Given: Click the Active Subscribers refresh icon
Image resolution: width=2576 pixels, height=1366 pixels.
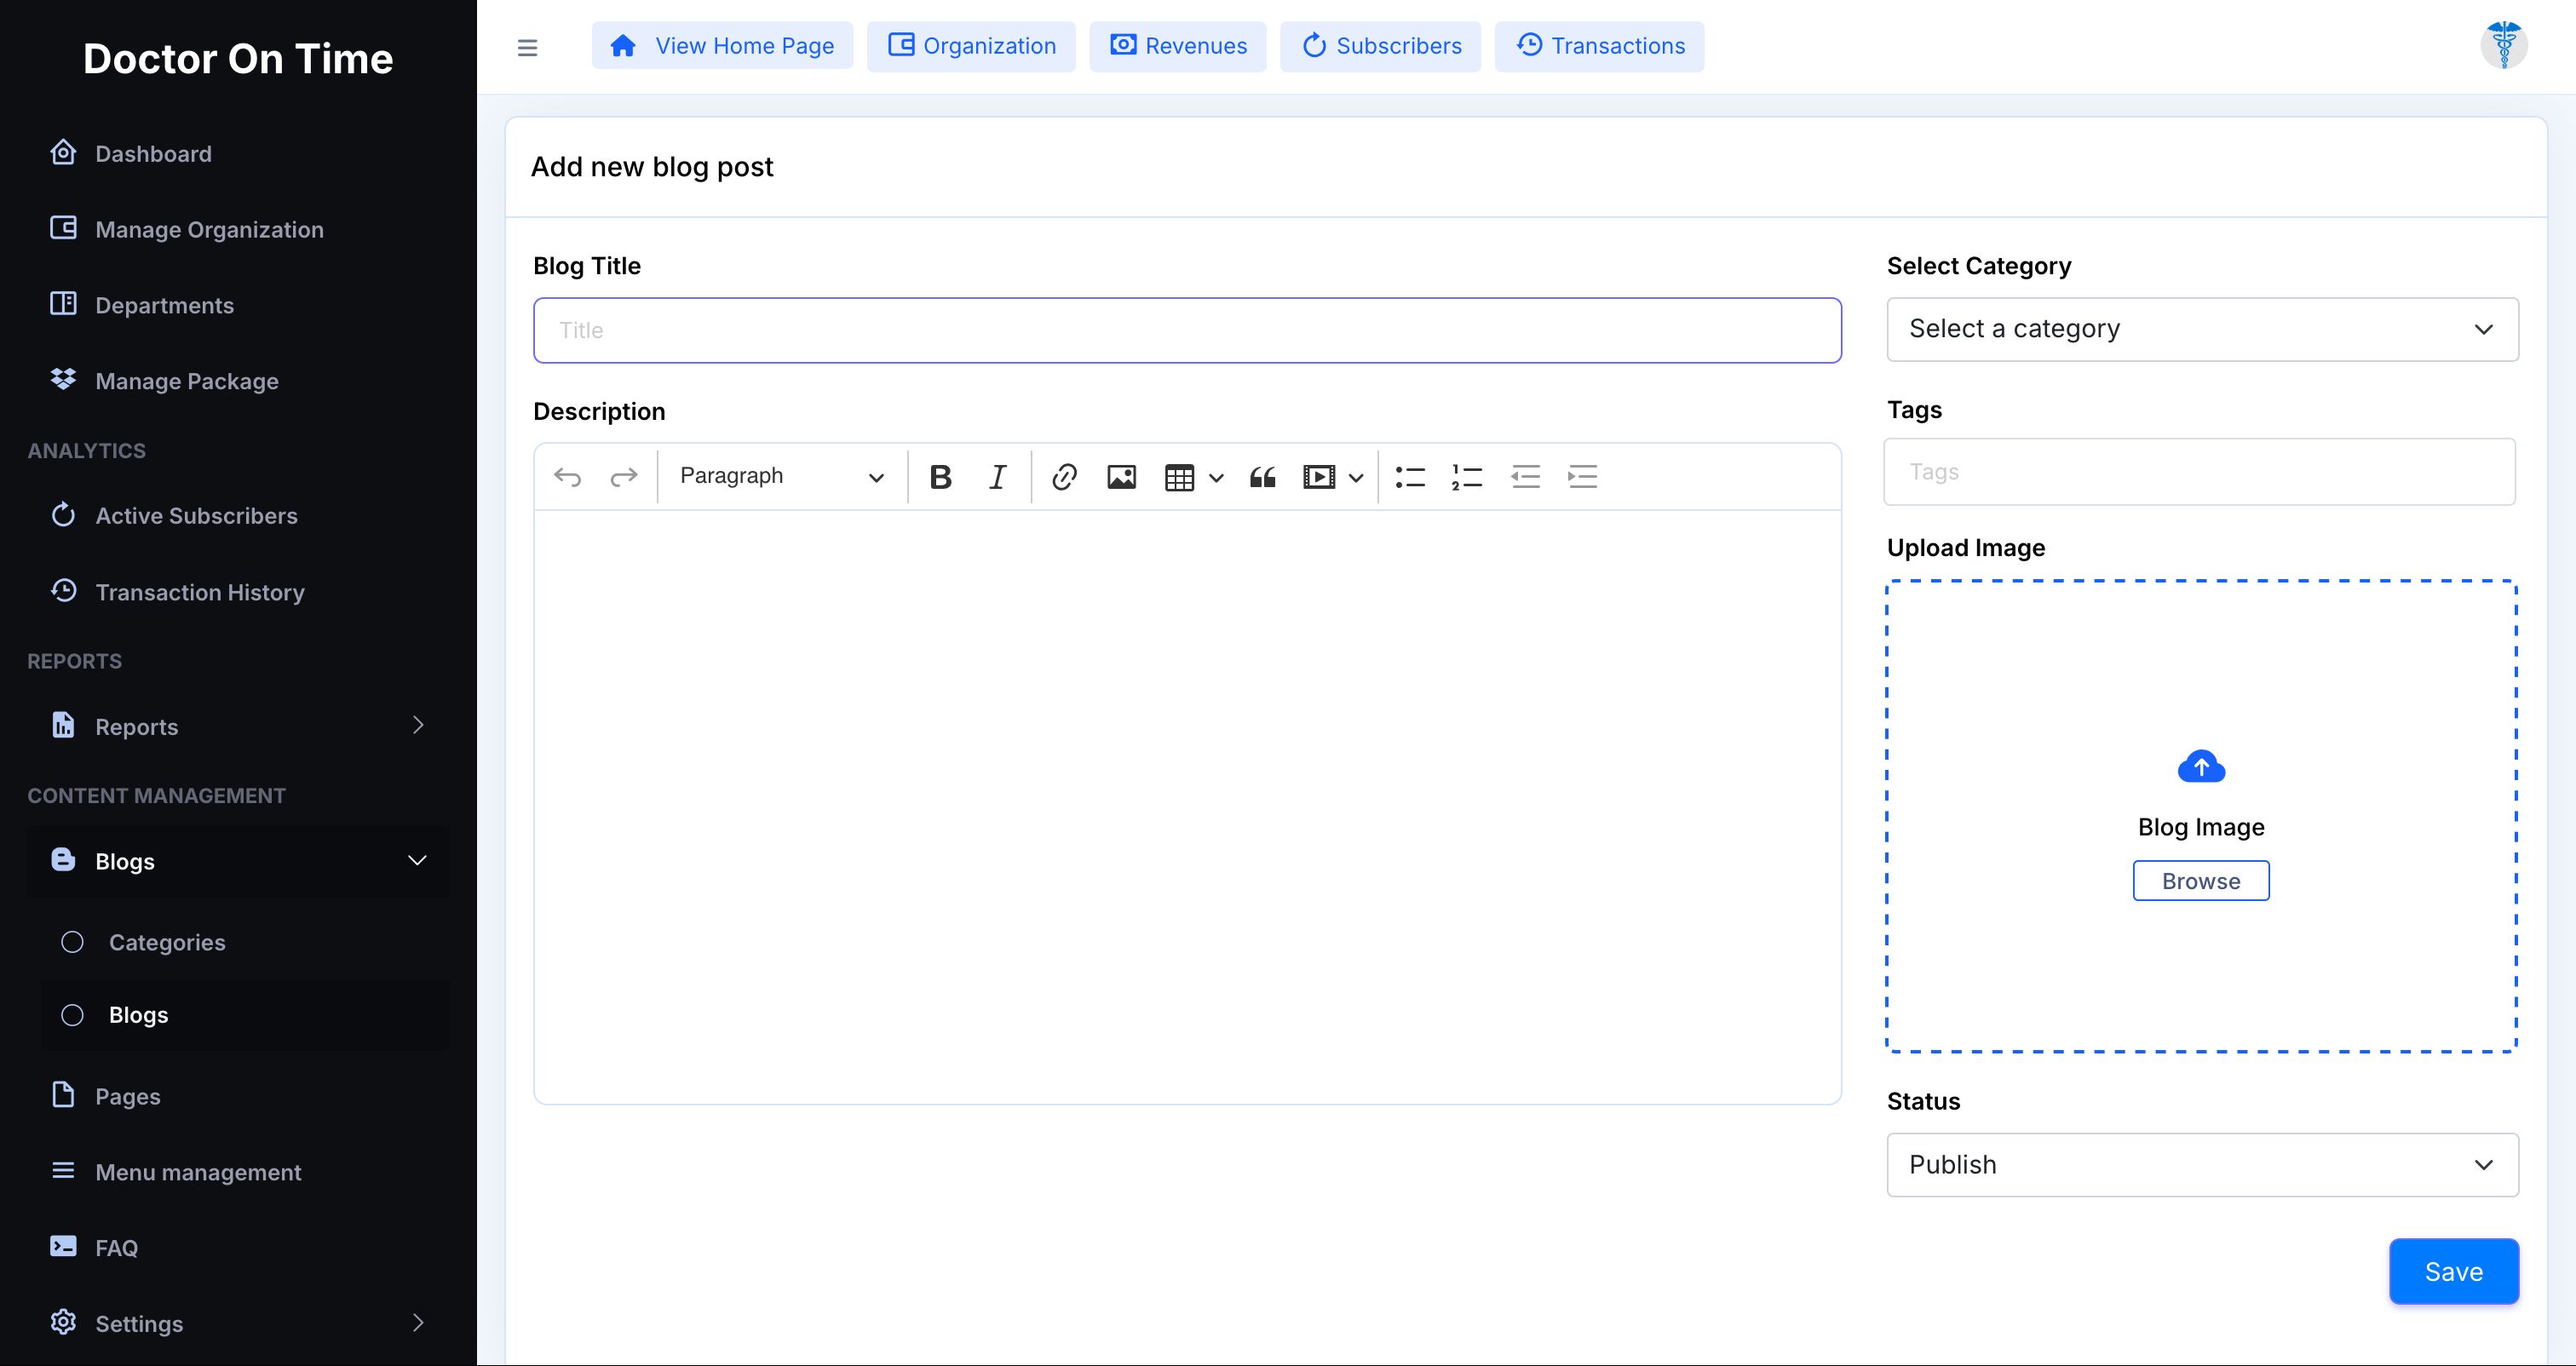Looking at the screenshot, I should [63, 514].
